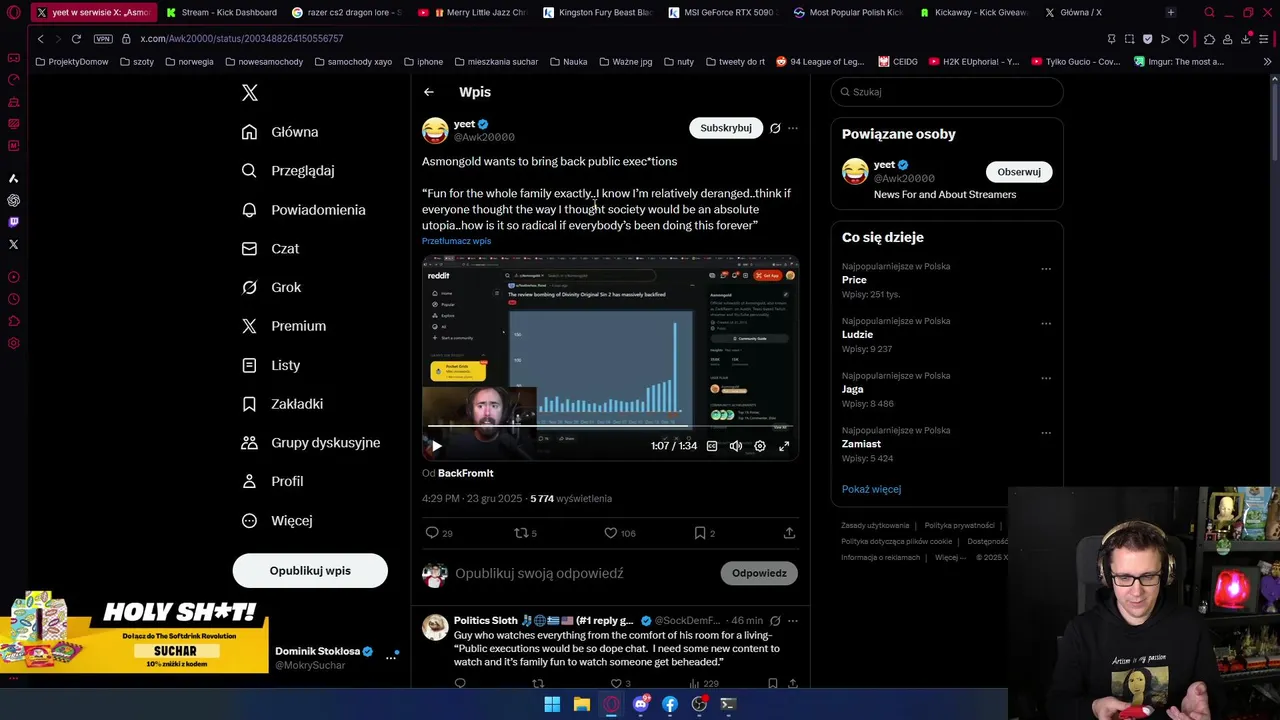Open options for the Jaga trend
The image size is (1280, 720).
[x=1046, y=379]
